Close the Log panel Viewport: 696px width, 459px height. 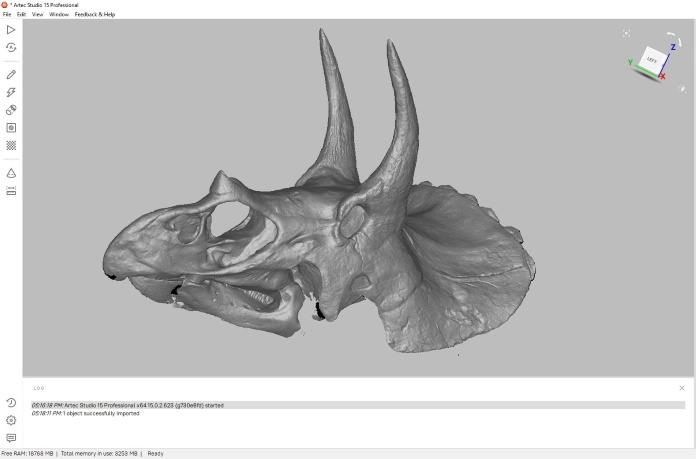click(682, 388)
